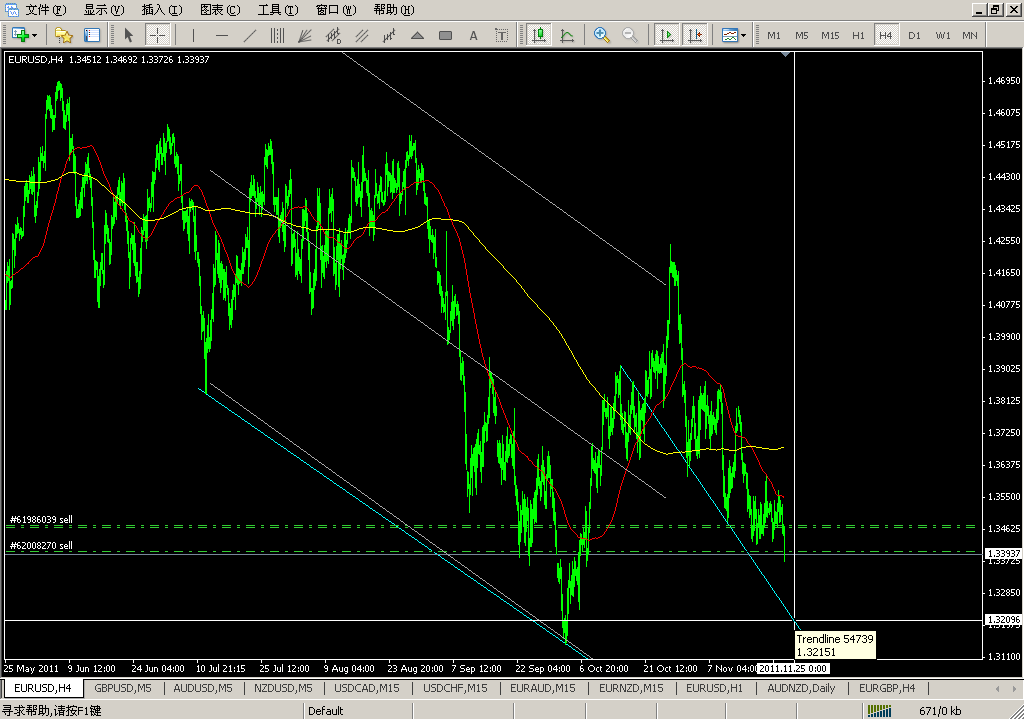Switch timeframe to D1
This screenshot has height=719, width=1024.
tap(913, 35)
